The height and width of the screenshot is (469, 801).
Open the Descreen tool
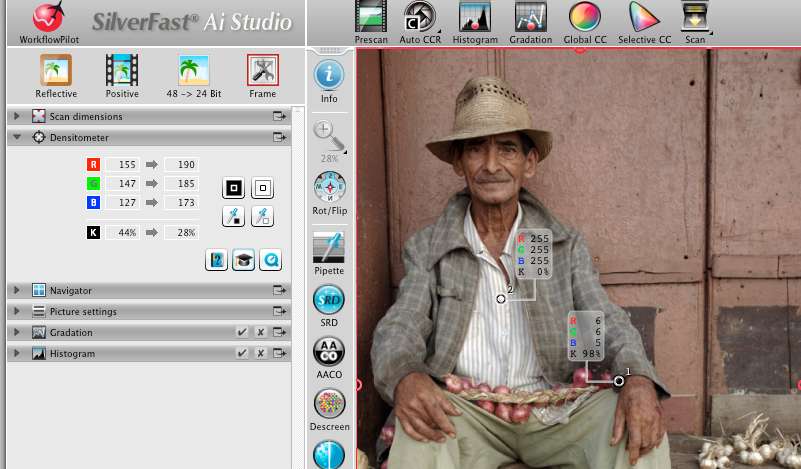tap(329, 405)
